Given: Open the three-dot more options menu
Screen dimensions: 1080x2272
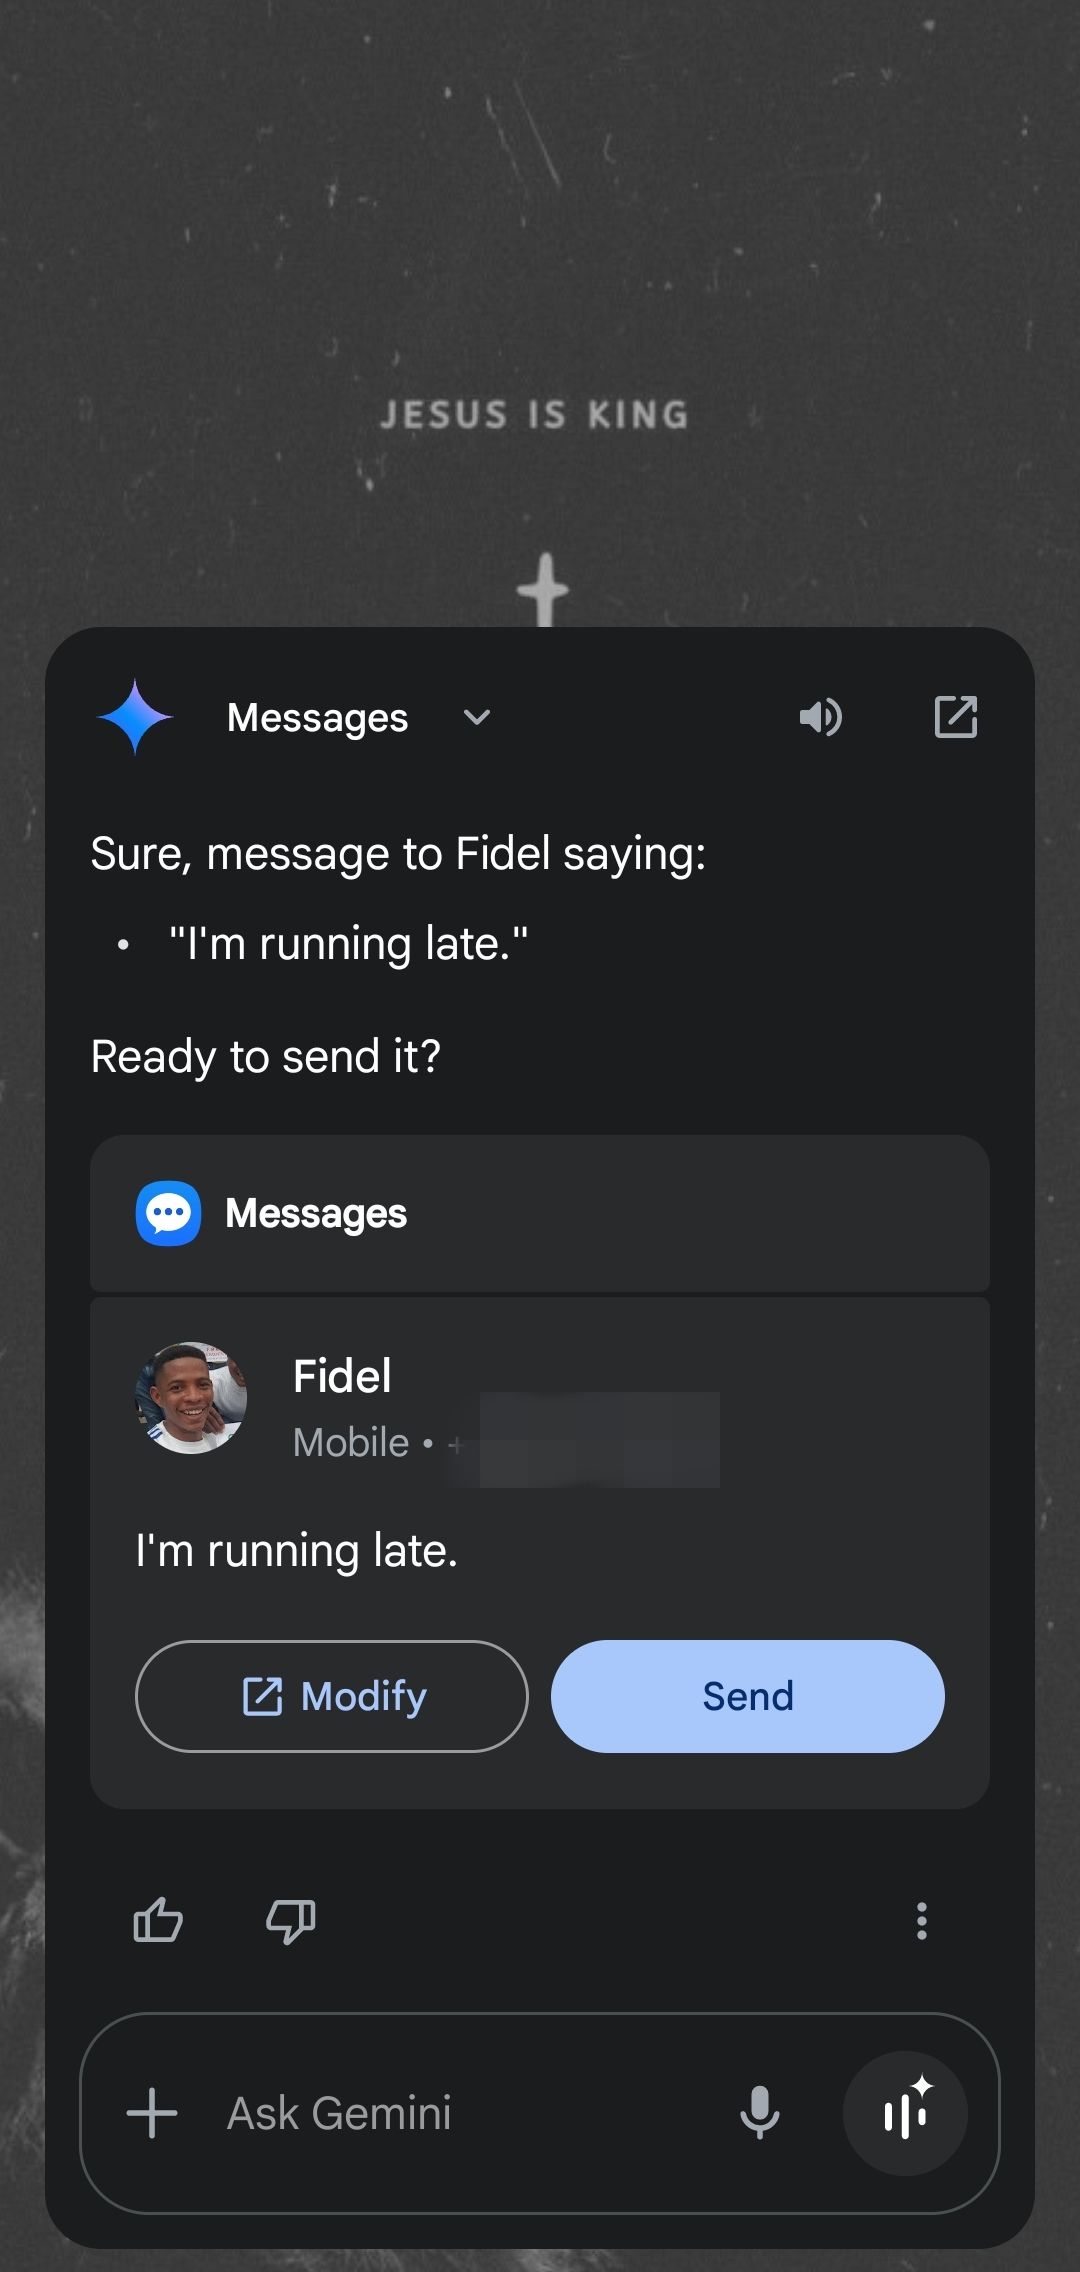Looking at the screenshot, I should click(x=922, y=1921).
